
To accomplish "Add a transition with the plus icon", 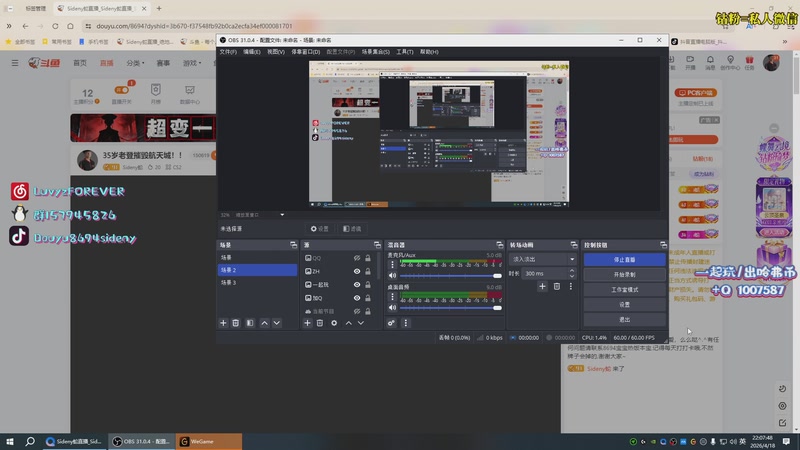I will point(542,287).
